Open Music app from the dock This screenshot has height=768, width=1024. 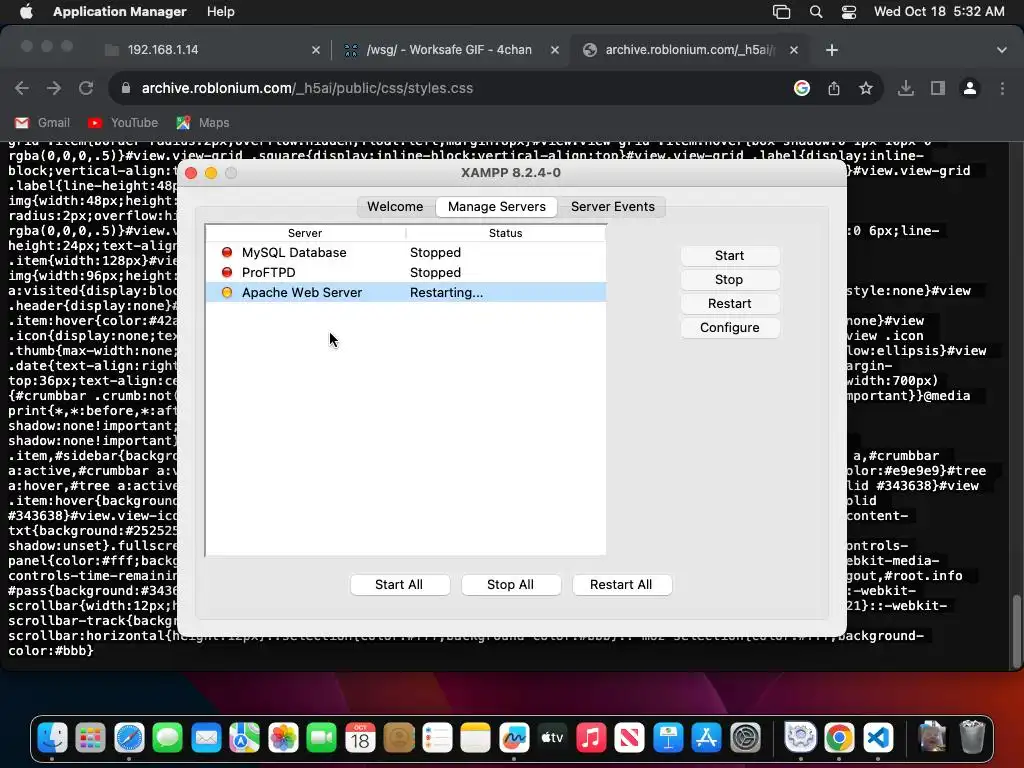pyautogui.click(x=591, y=738)
